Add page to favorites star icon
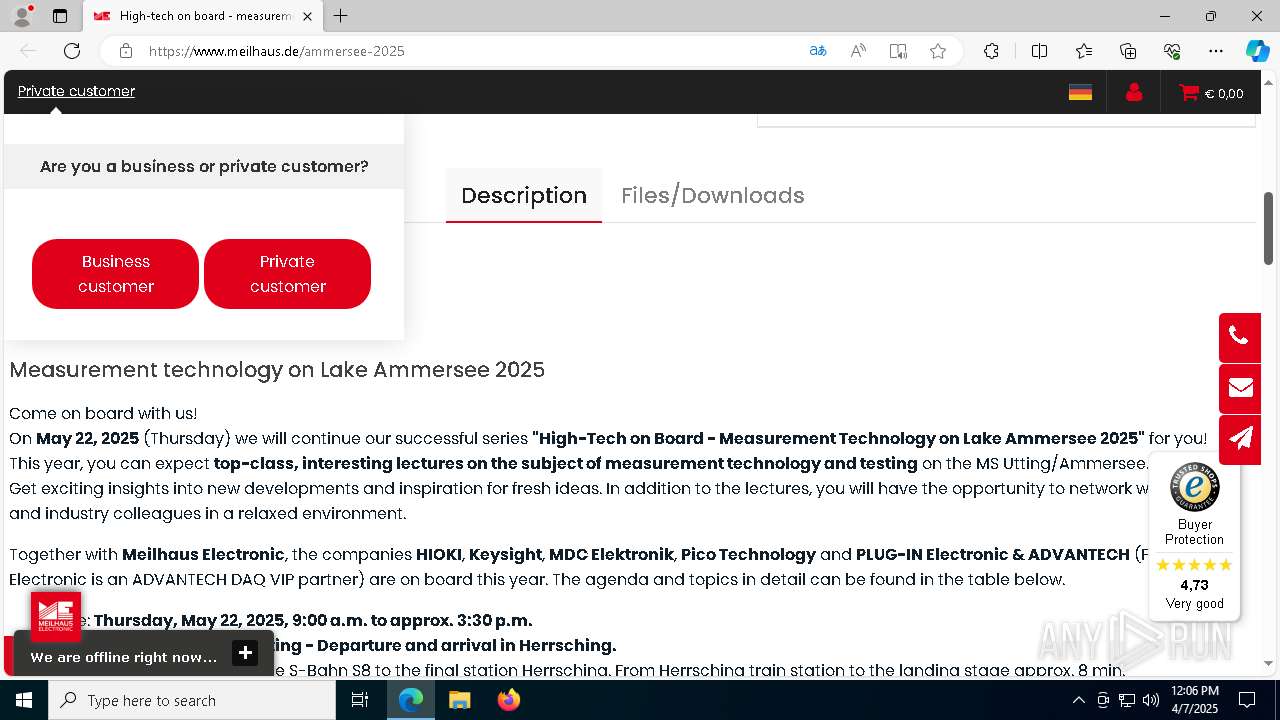 (x=938, y=51)
